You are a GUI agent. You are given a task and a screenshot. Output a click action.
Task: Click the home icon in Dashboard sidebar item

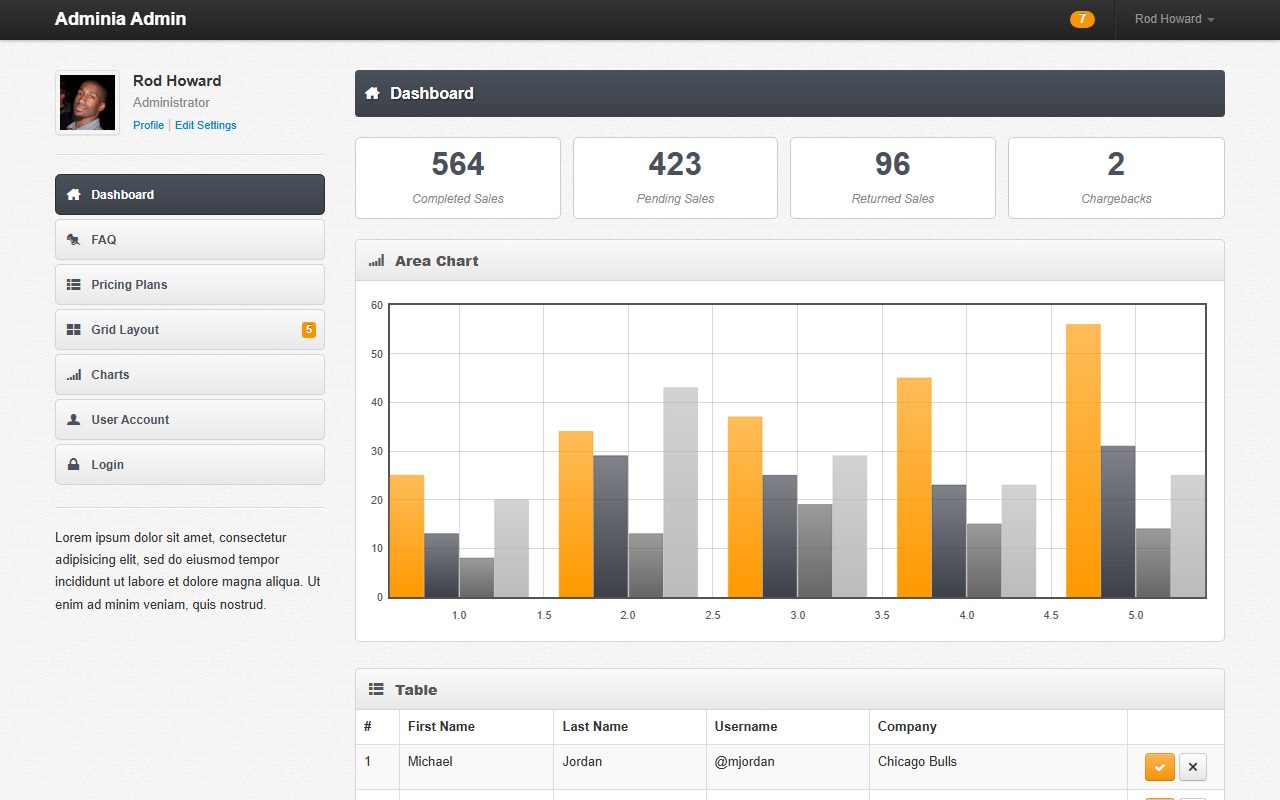point(73,195)
